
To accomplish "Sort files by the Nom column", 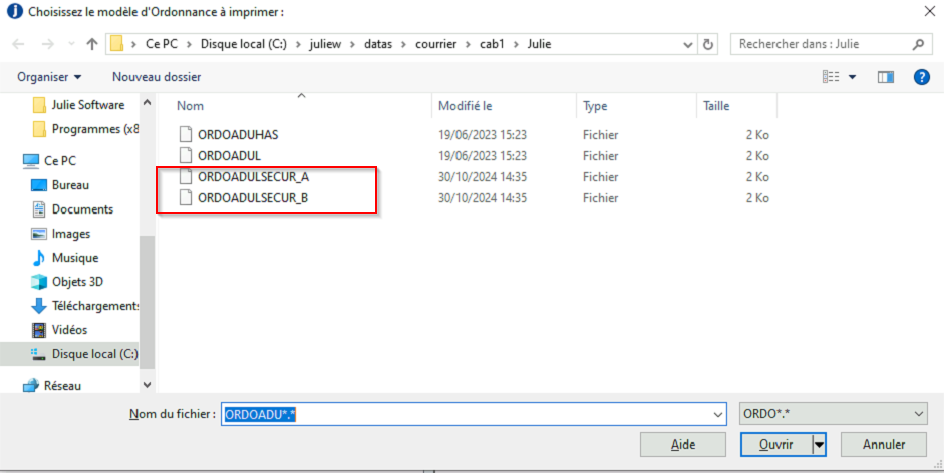I will click(x=190, y=106).
